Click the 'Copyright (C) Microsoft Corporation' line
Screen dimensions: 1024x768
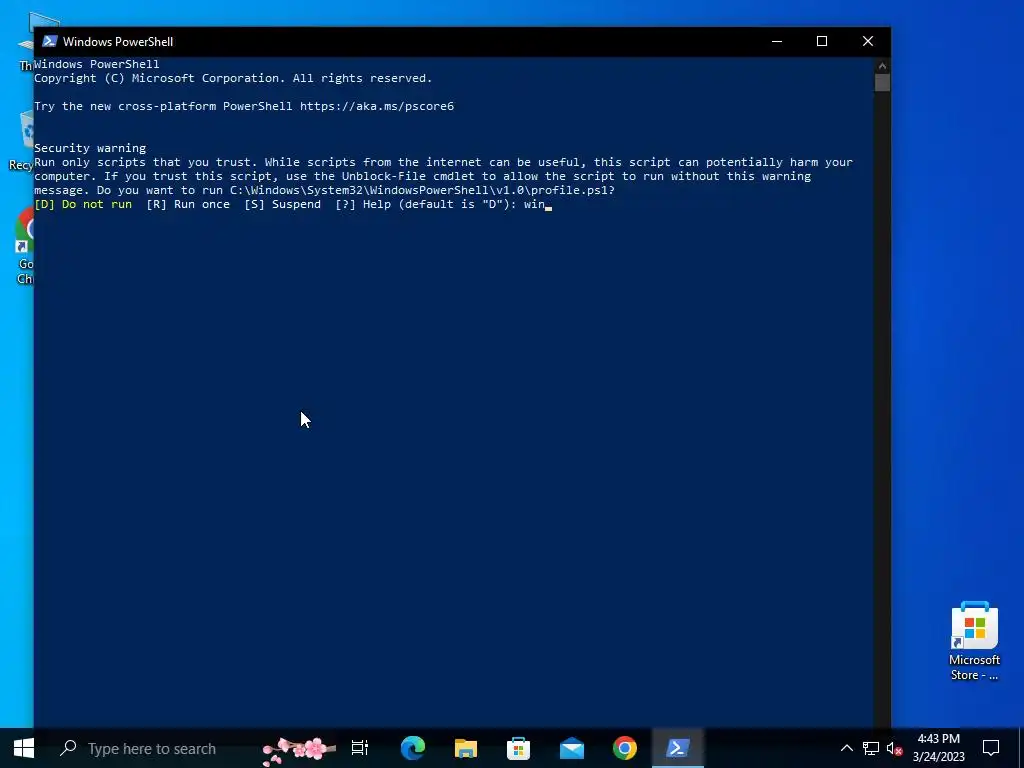click(233, 78)
